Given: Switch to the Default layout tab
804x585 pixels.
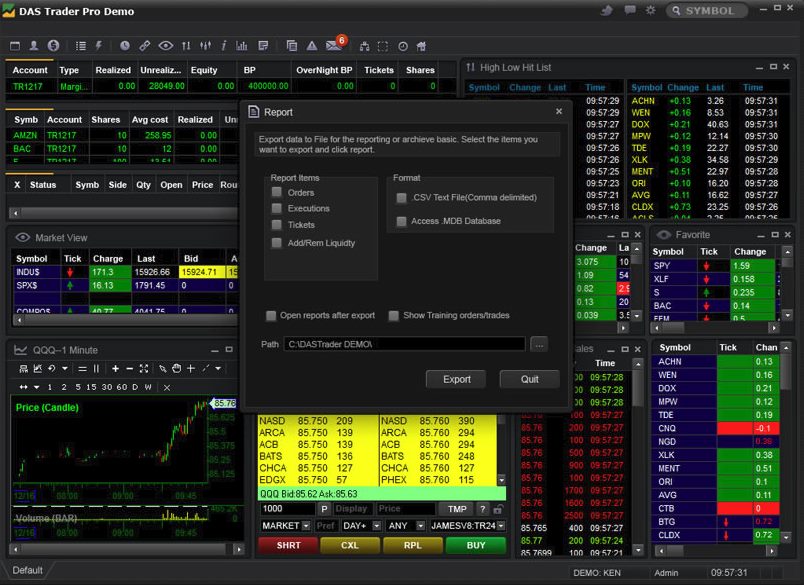Looking at the screenshot, I should [28, 570].
